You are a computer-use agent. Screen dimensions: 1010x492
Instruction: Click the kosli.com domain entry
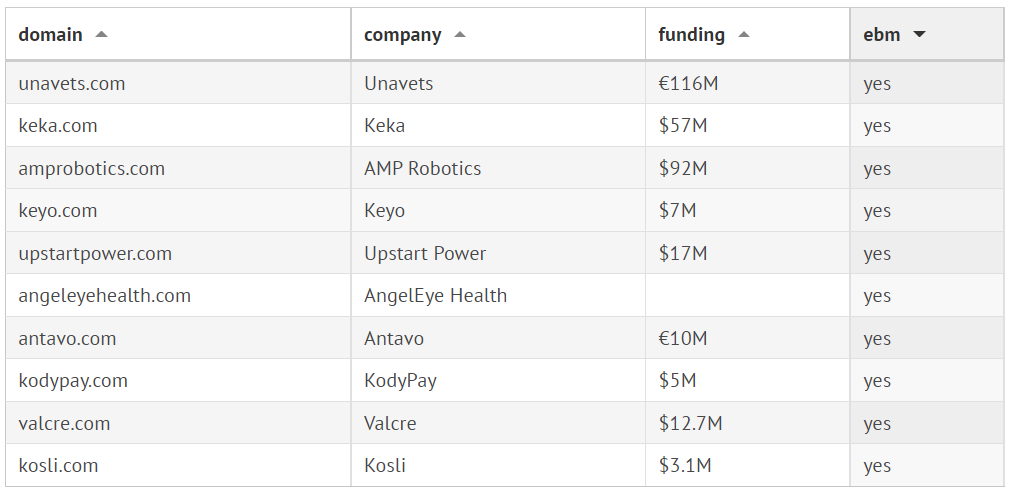[x=58, y=466]
